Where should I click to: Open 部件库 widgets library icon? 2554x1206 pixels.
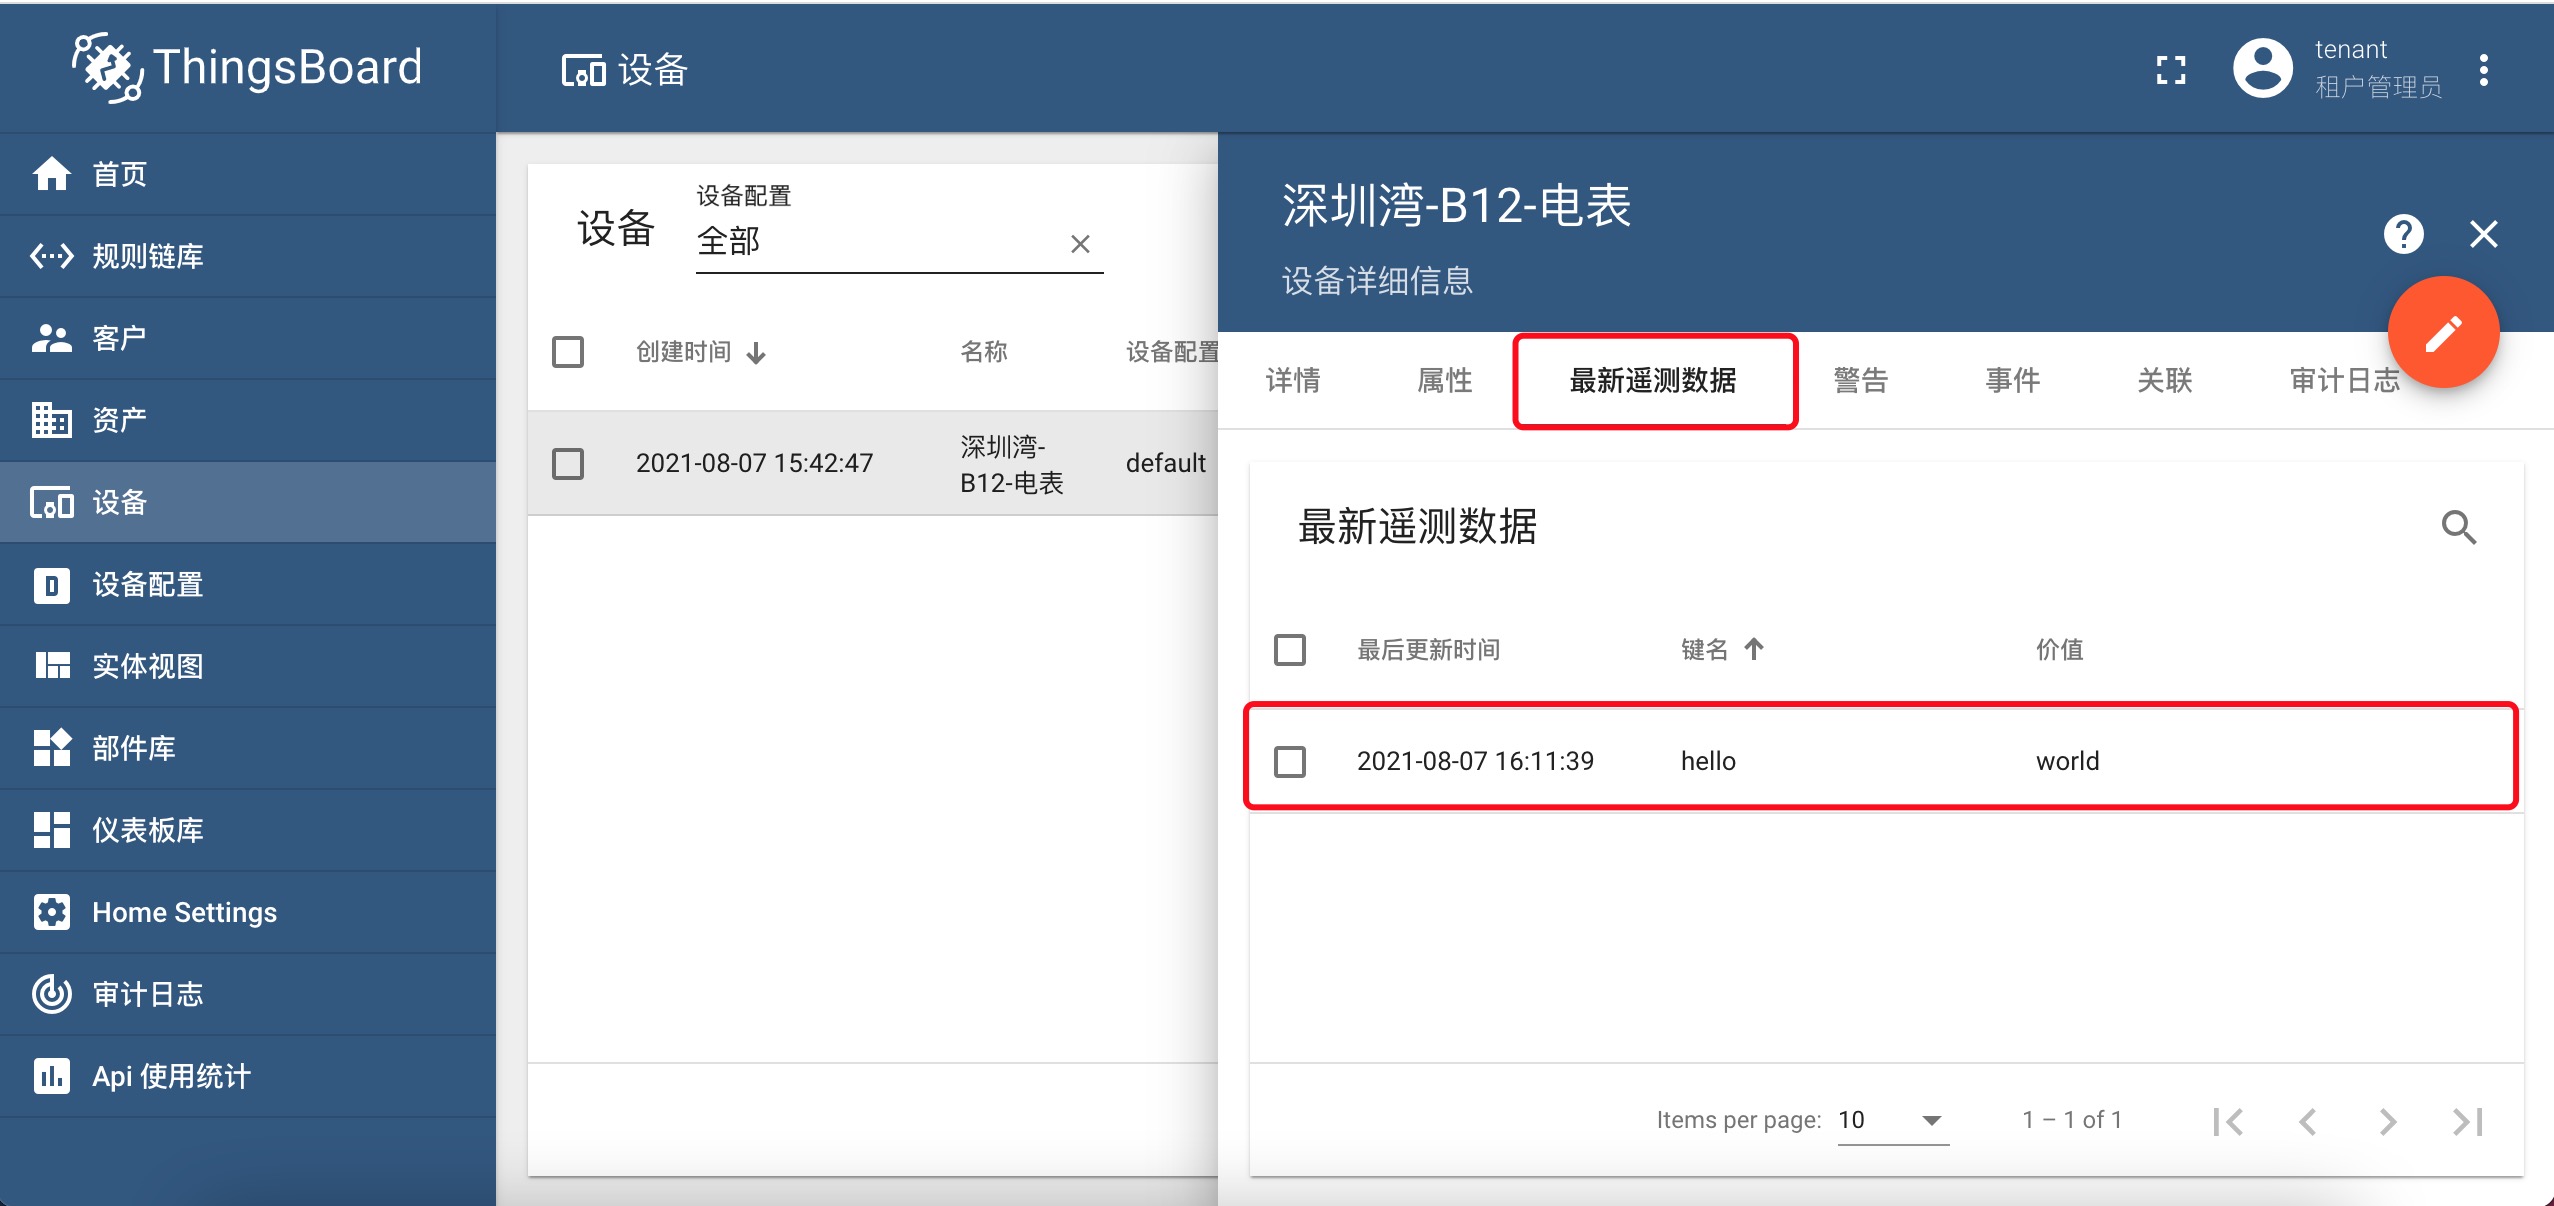(51, 748)
